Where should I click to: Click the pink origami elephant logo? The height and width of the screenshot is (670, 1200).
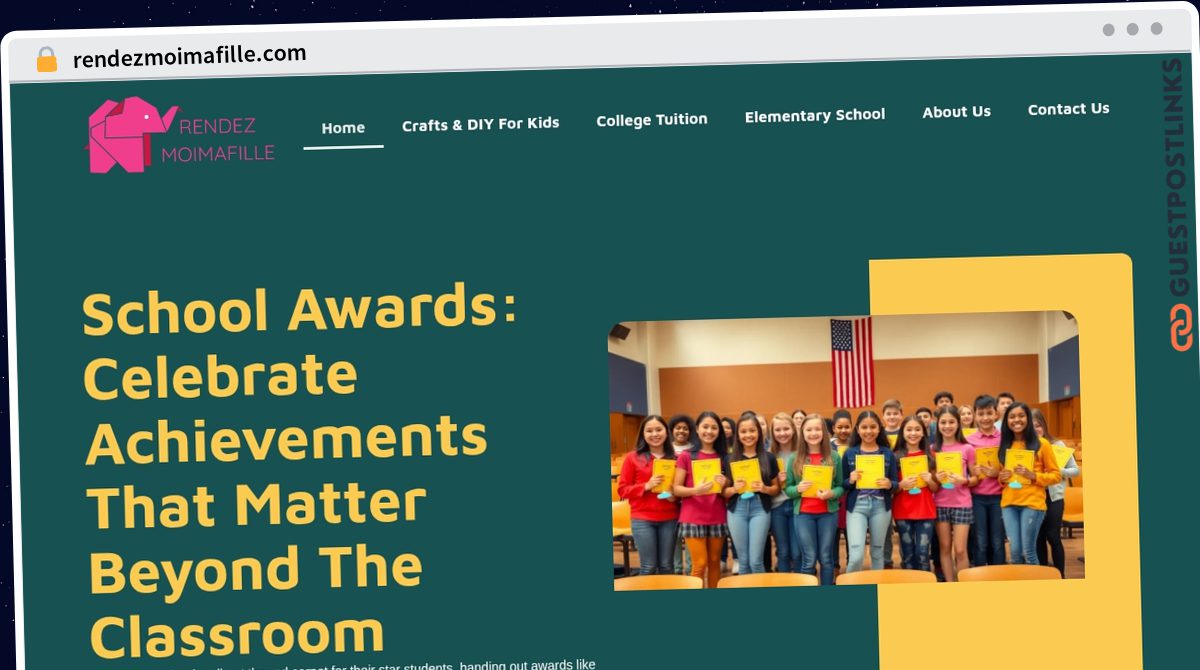coord(130,134)
